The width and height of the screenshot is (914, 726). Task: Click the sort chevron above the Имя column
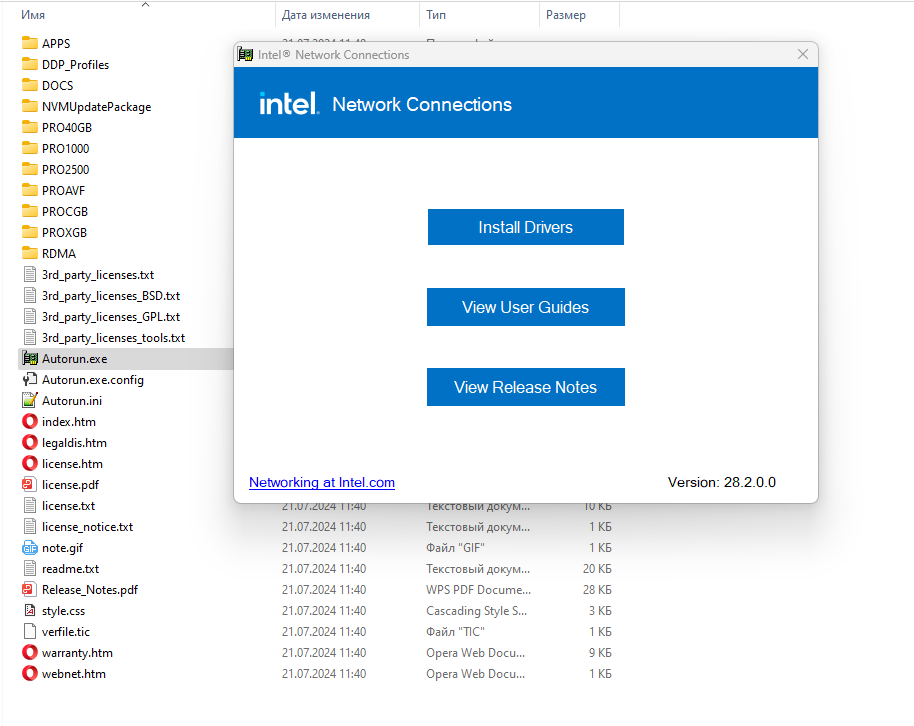[x=146, y=5]
